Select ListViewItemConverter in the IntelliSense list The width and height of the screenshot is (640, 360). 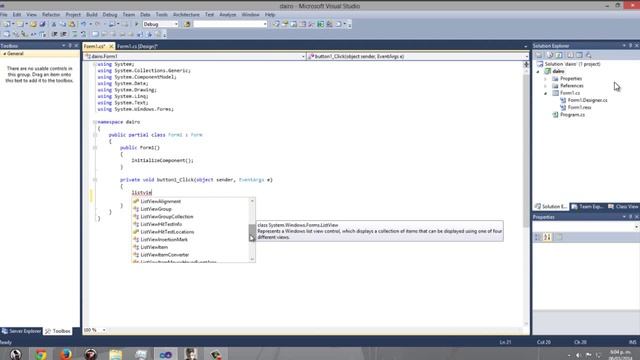164,255
